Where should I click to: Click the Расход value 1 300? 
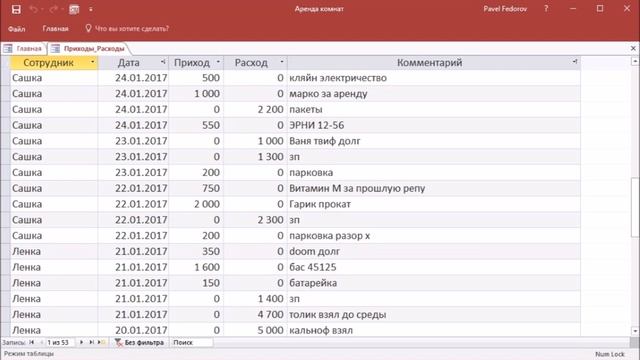256,157
